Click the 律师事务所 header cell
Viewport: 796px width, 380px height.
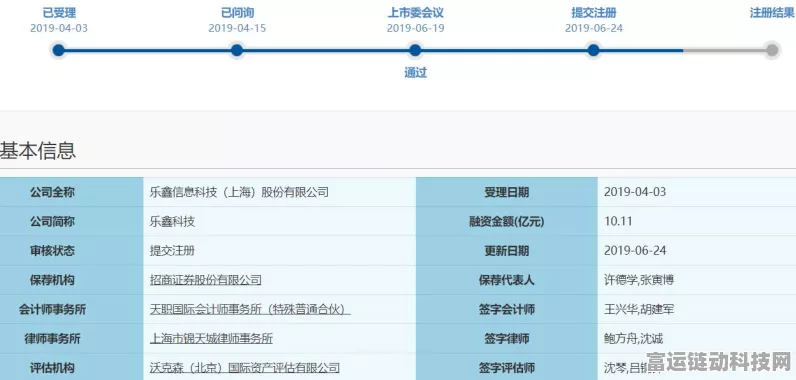[x=72, y=338]
